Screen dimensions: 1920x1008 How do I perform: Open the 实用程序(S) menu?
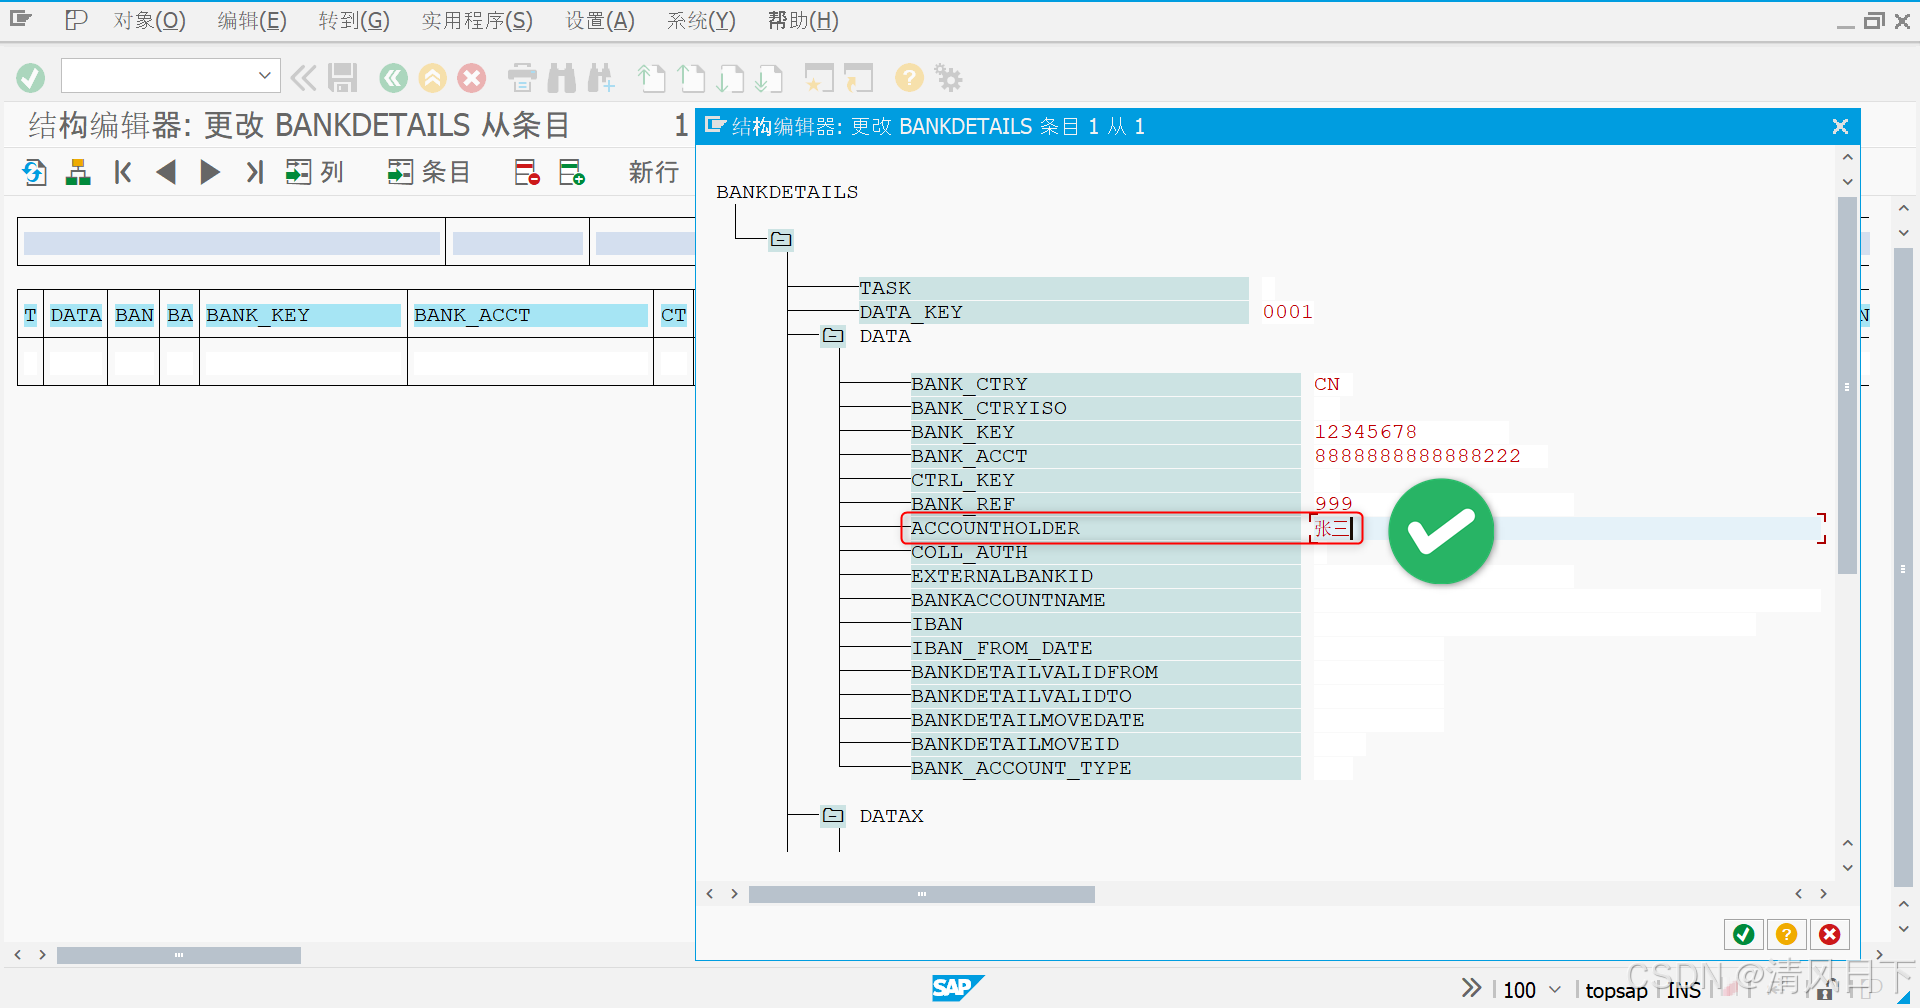pyautogui.click(x=477, y=21)
